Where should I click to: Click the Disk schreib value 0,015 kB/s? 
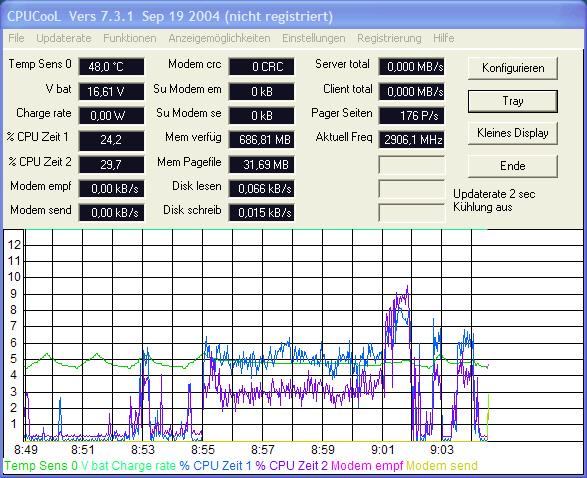pos(261,213)
